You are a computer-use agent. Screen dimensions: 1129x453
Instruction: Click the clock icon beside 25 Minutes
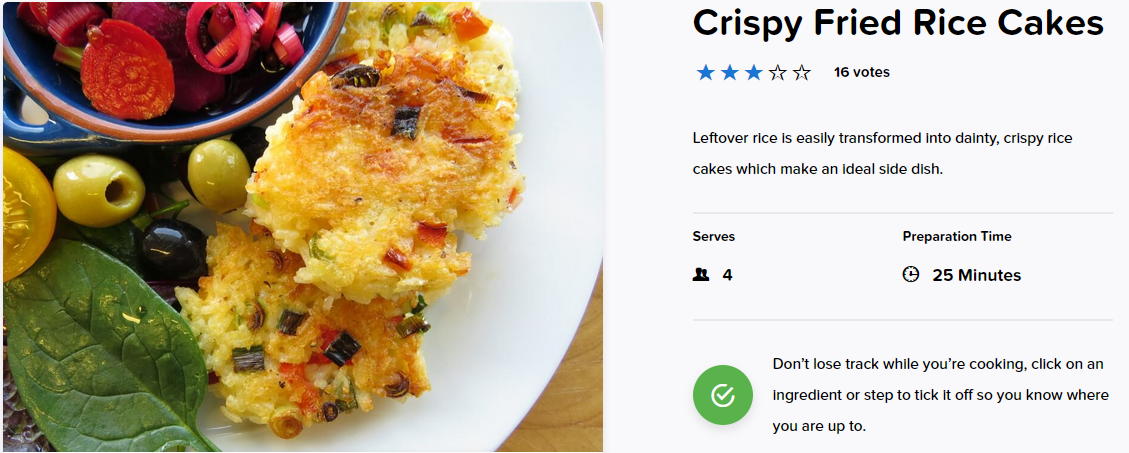click(910, 274)
